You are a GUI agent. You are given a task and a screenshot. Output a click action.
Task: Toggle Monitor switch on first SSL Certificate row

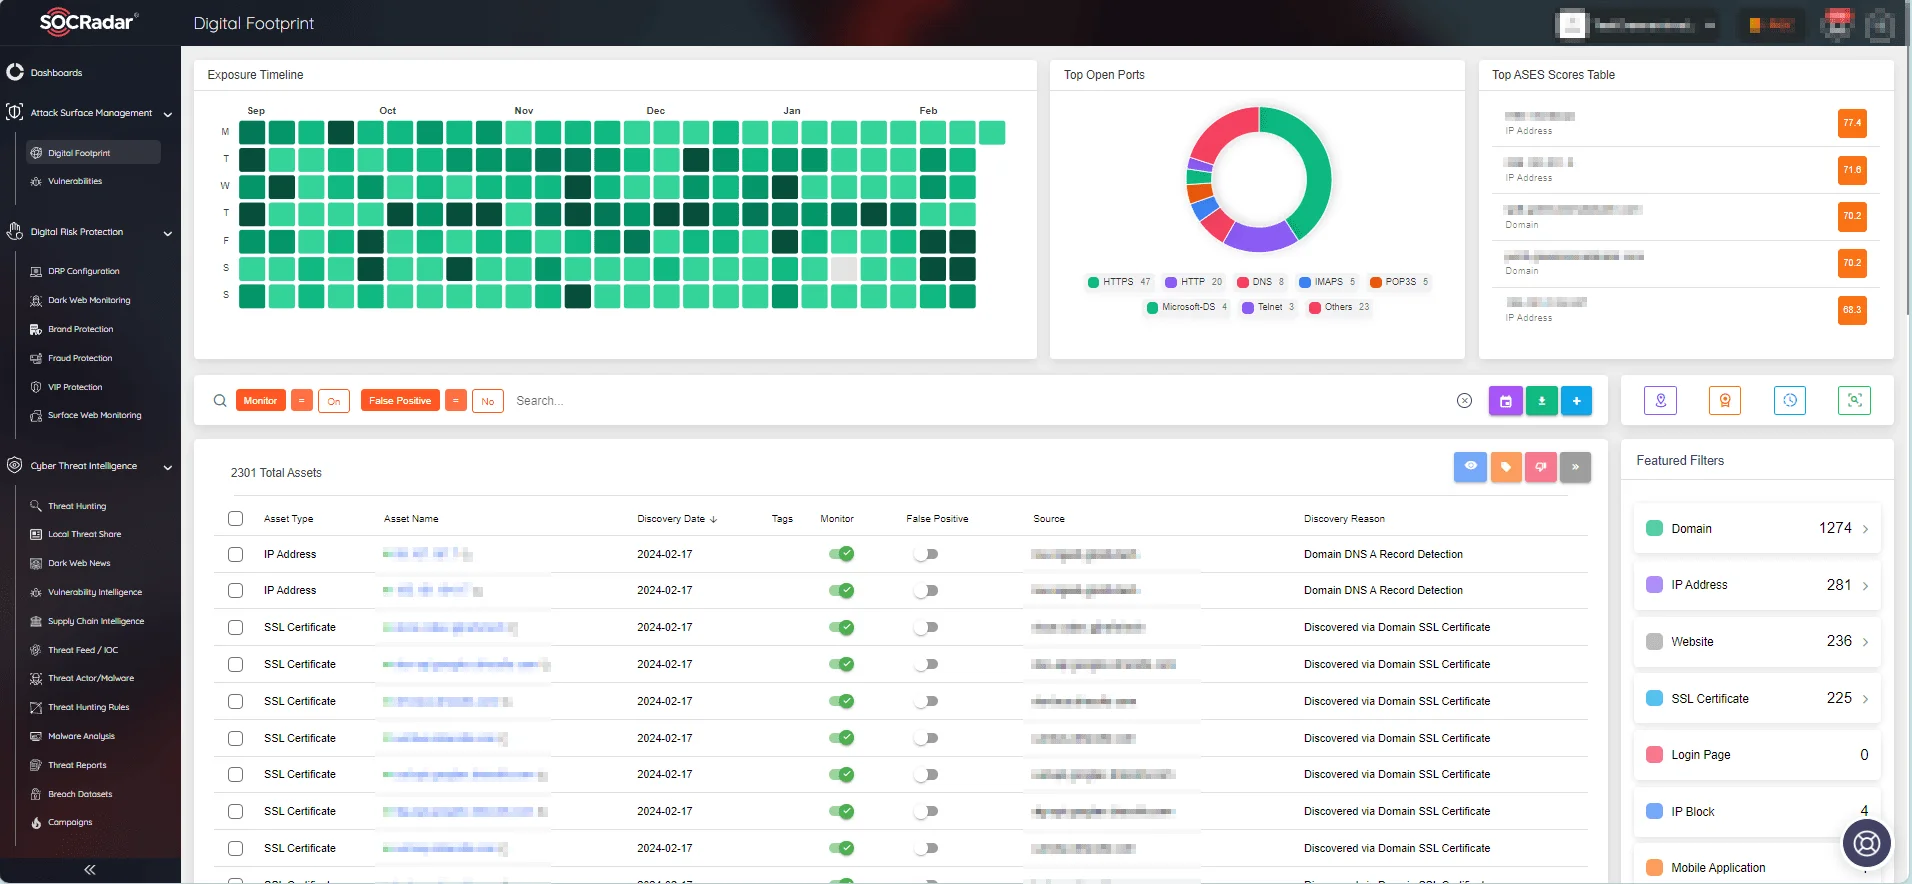[x=841, y=628]
